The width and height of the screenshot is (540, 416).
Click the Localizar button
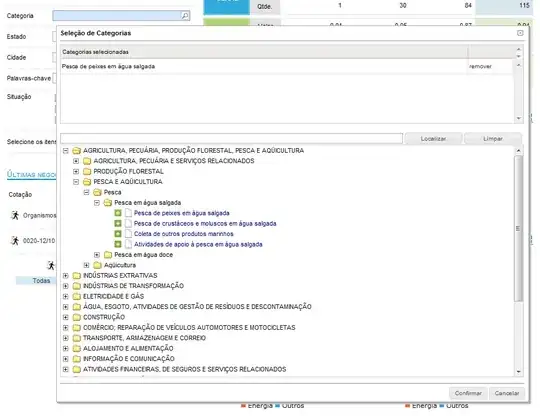[433, 138]
